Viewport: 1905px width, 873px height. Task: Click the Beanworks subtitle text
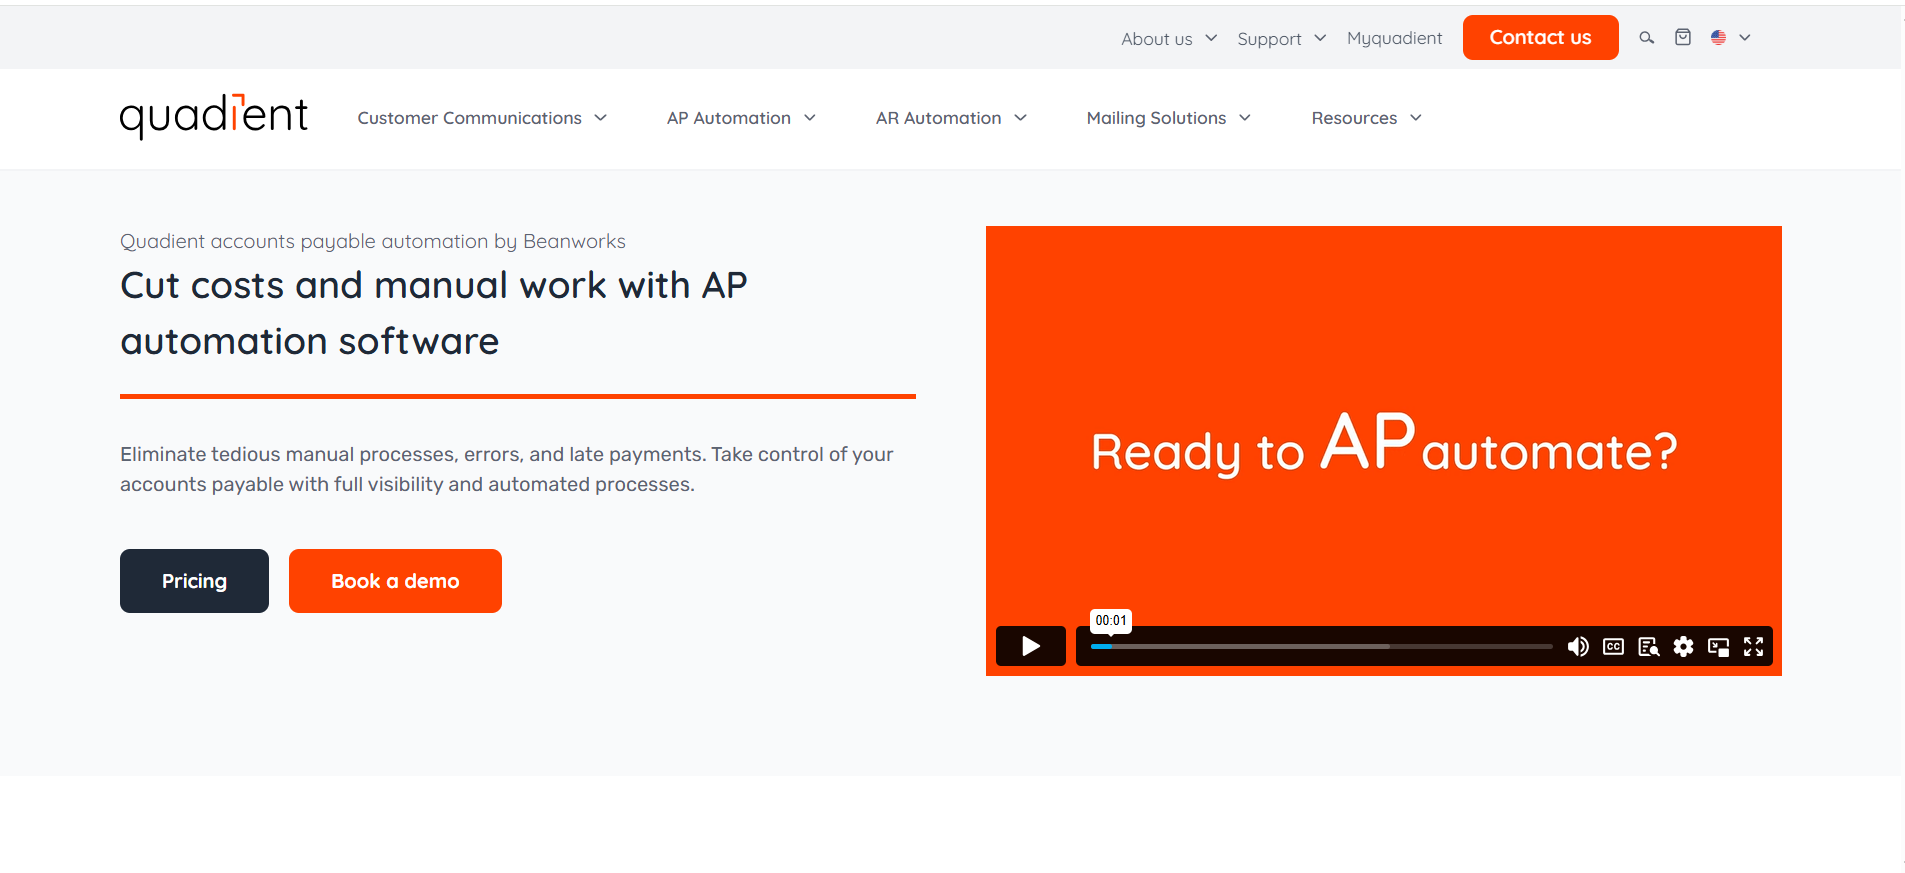(x=373, y=241)
